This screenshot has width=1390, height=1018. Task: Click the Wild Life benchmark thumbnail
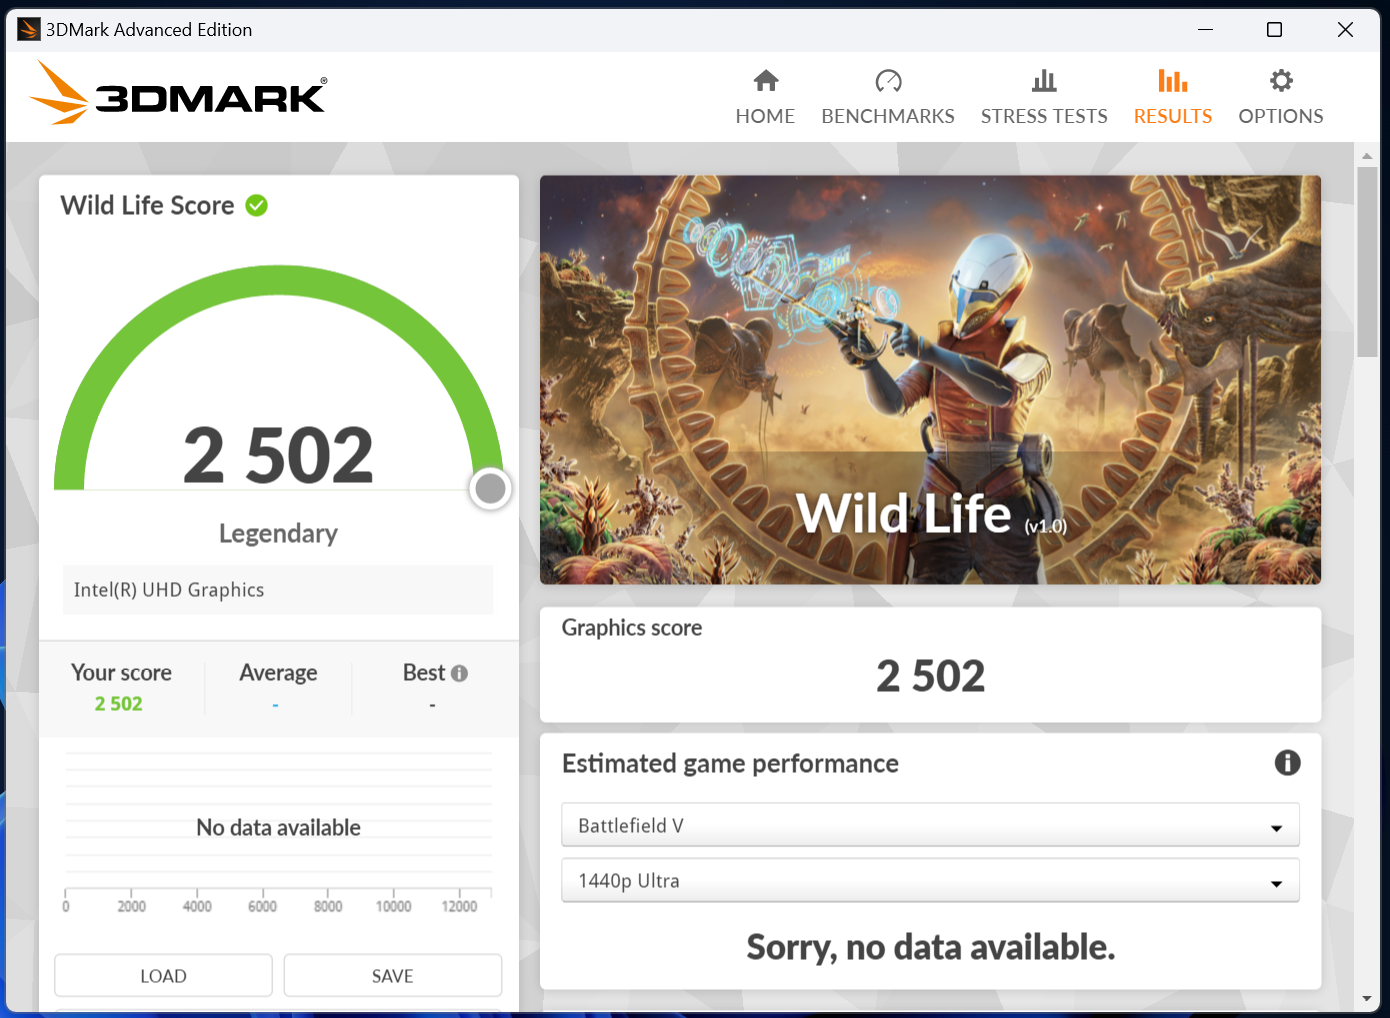point(930,380)
